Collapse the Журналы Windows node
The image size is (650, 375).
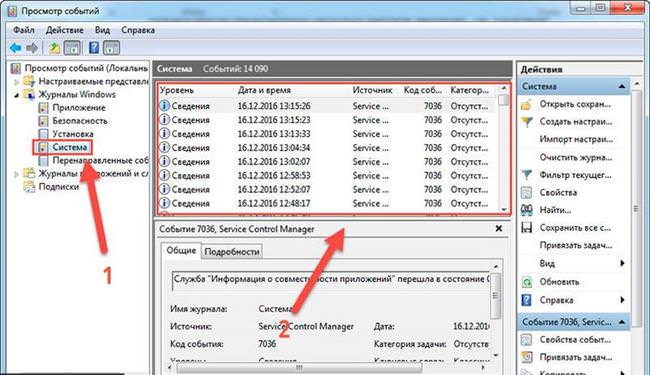coord(17,95)
